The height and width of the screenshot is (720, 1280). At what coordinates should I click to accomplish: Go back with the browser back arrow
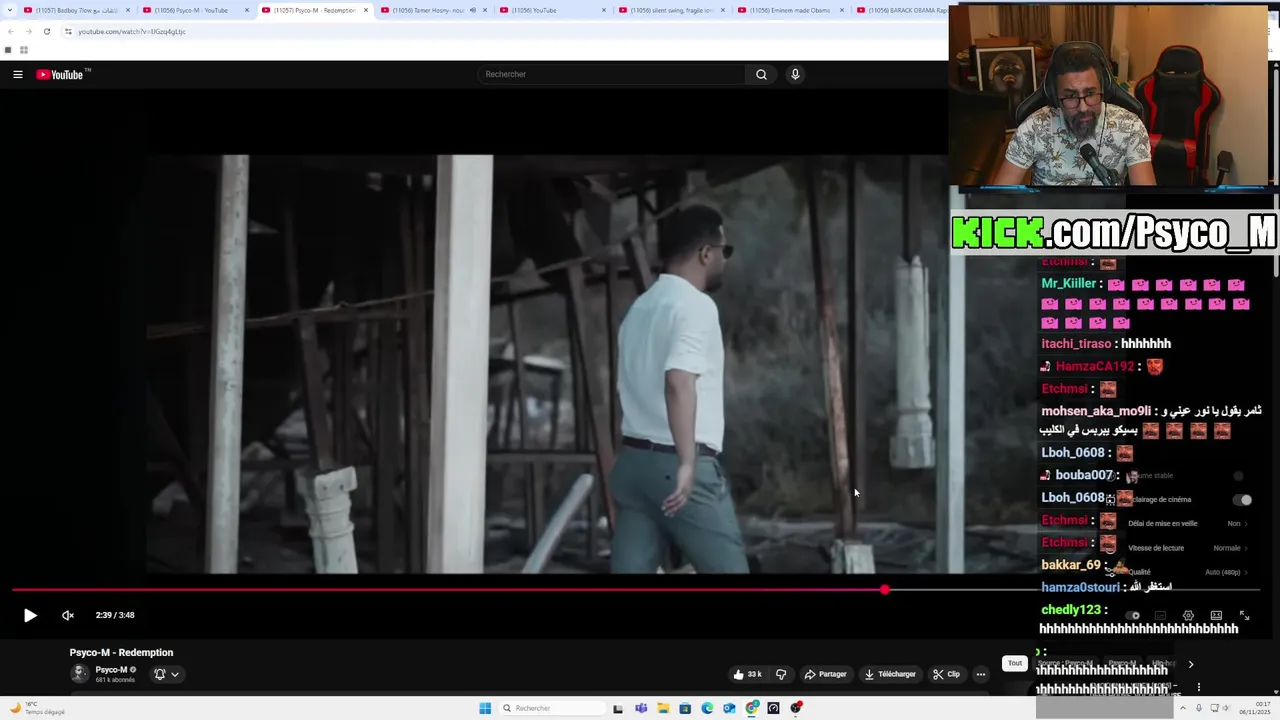coord(11,31)
